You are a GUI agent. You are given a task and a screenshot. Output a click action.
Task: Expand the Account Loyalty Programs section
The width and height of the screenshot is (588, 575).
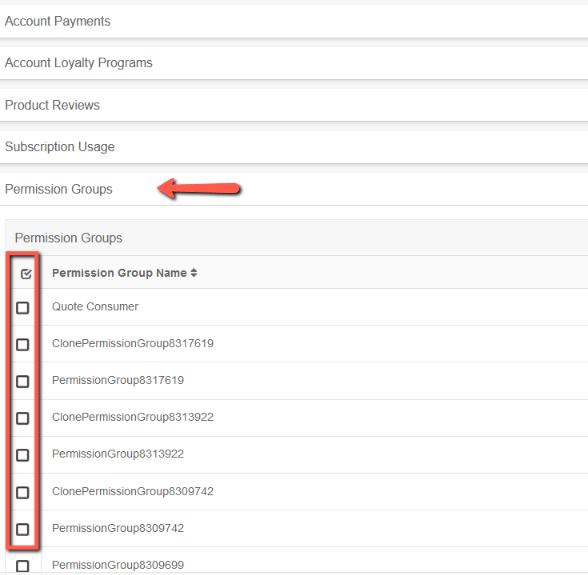click(x=294, y=63)
